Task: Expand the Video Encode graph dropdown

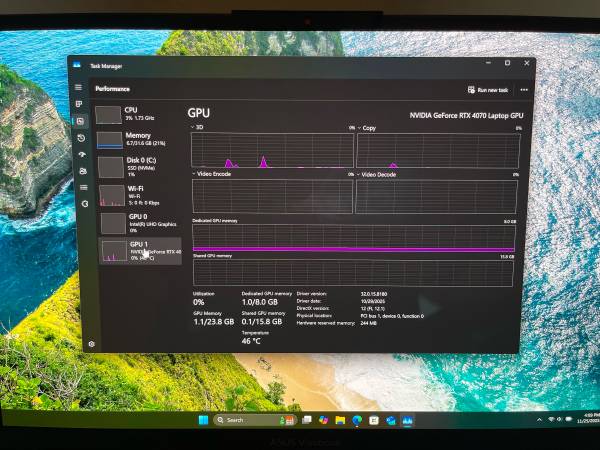Action: coord(194,174)
